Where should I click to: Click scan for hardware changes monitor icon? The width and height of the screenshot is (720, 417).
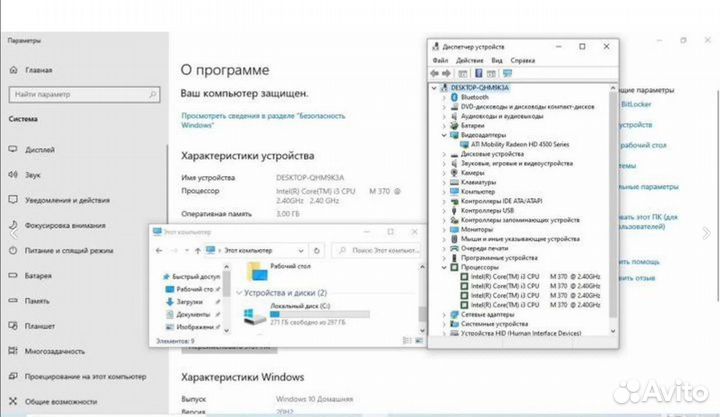tap(507, 73)
